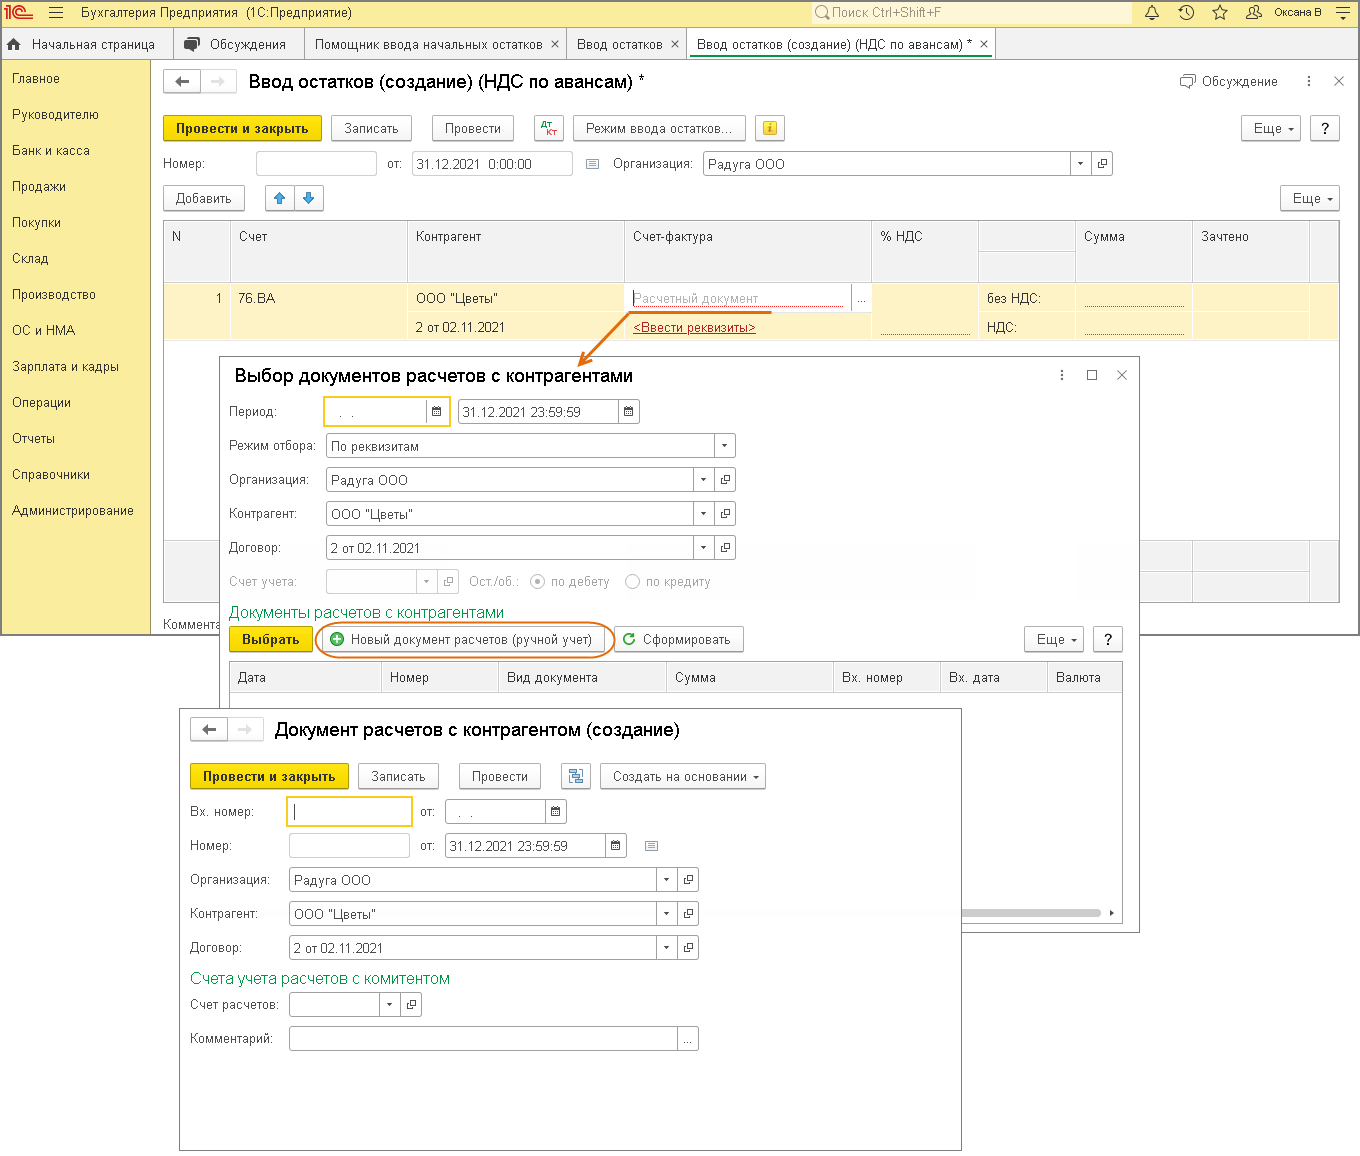Screen dimensions: 1360x1156
Task: Click Записать in Документ расчетов window
Action: coord(398,776)
